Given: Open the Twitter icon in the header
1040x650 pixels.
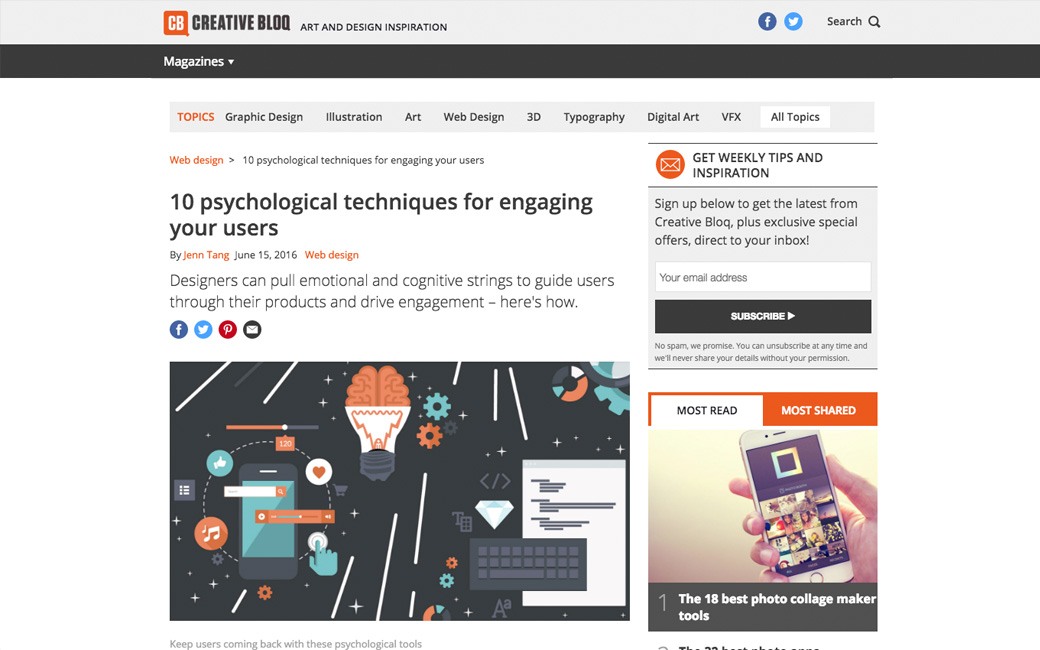Looking at the screenshot, I should point(793,21).
